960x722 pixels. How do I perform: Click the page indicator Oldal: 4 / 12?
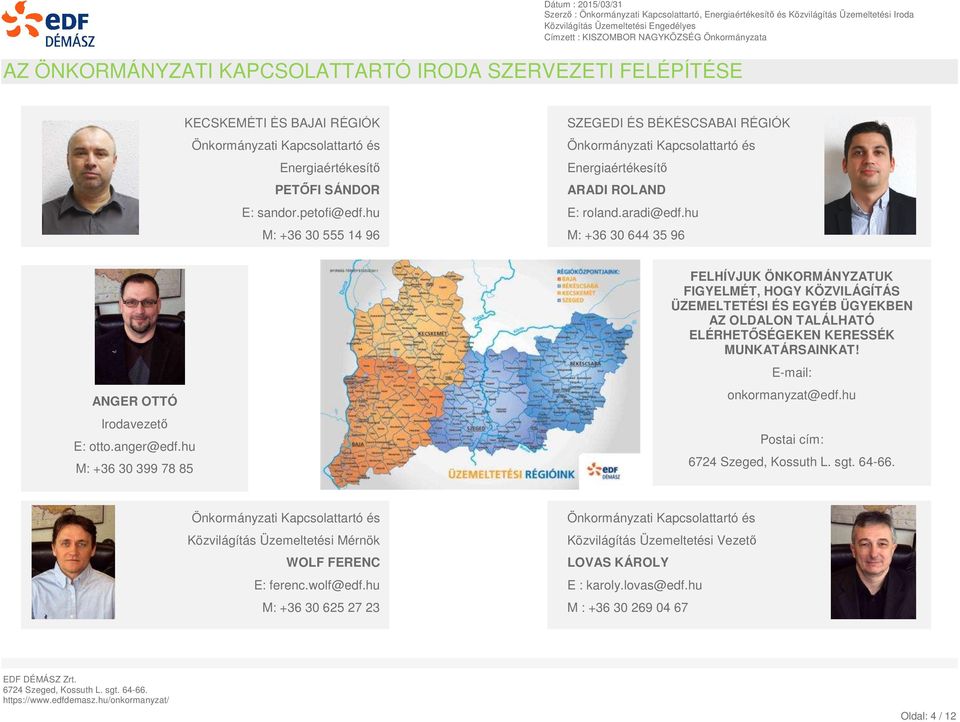[x=928, y=716]
